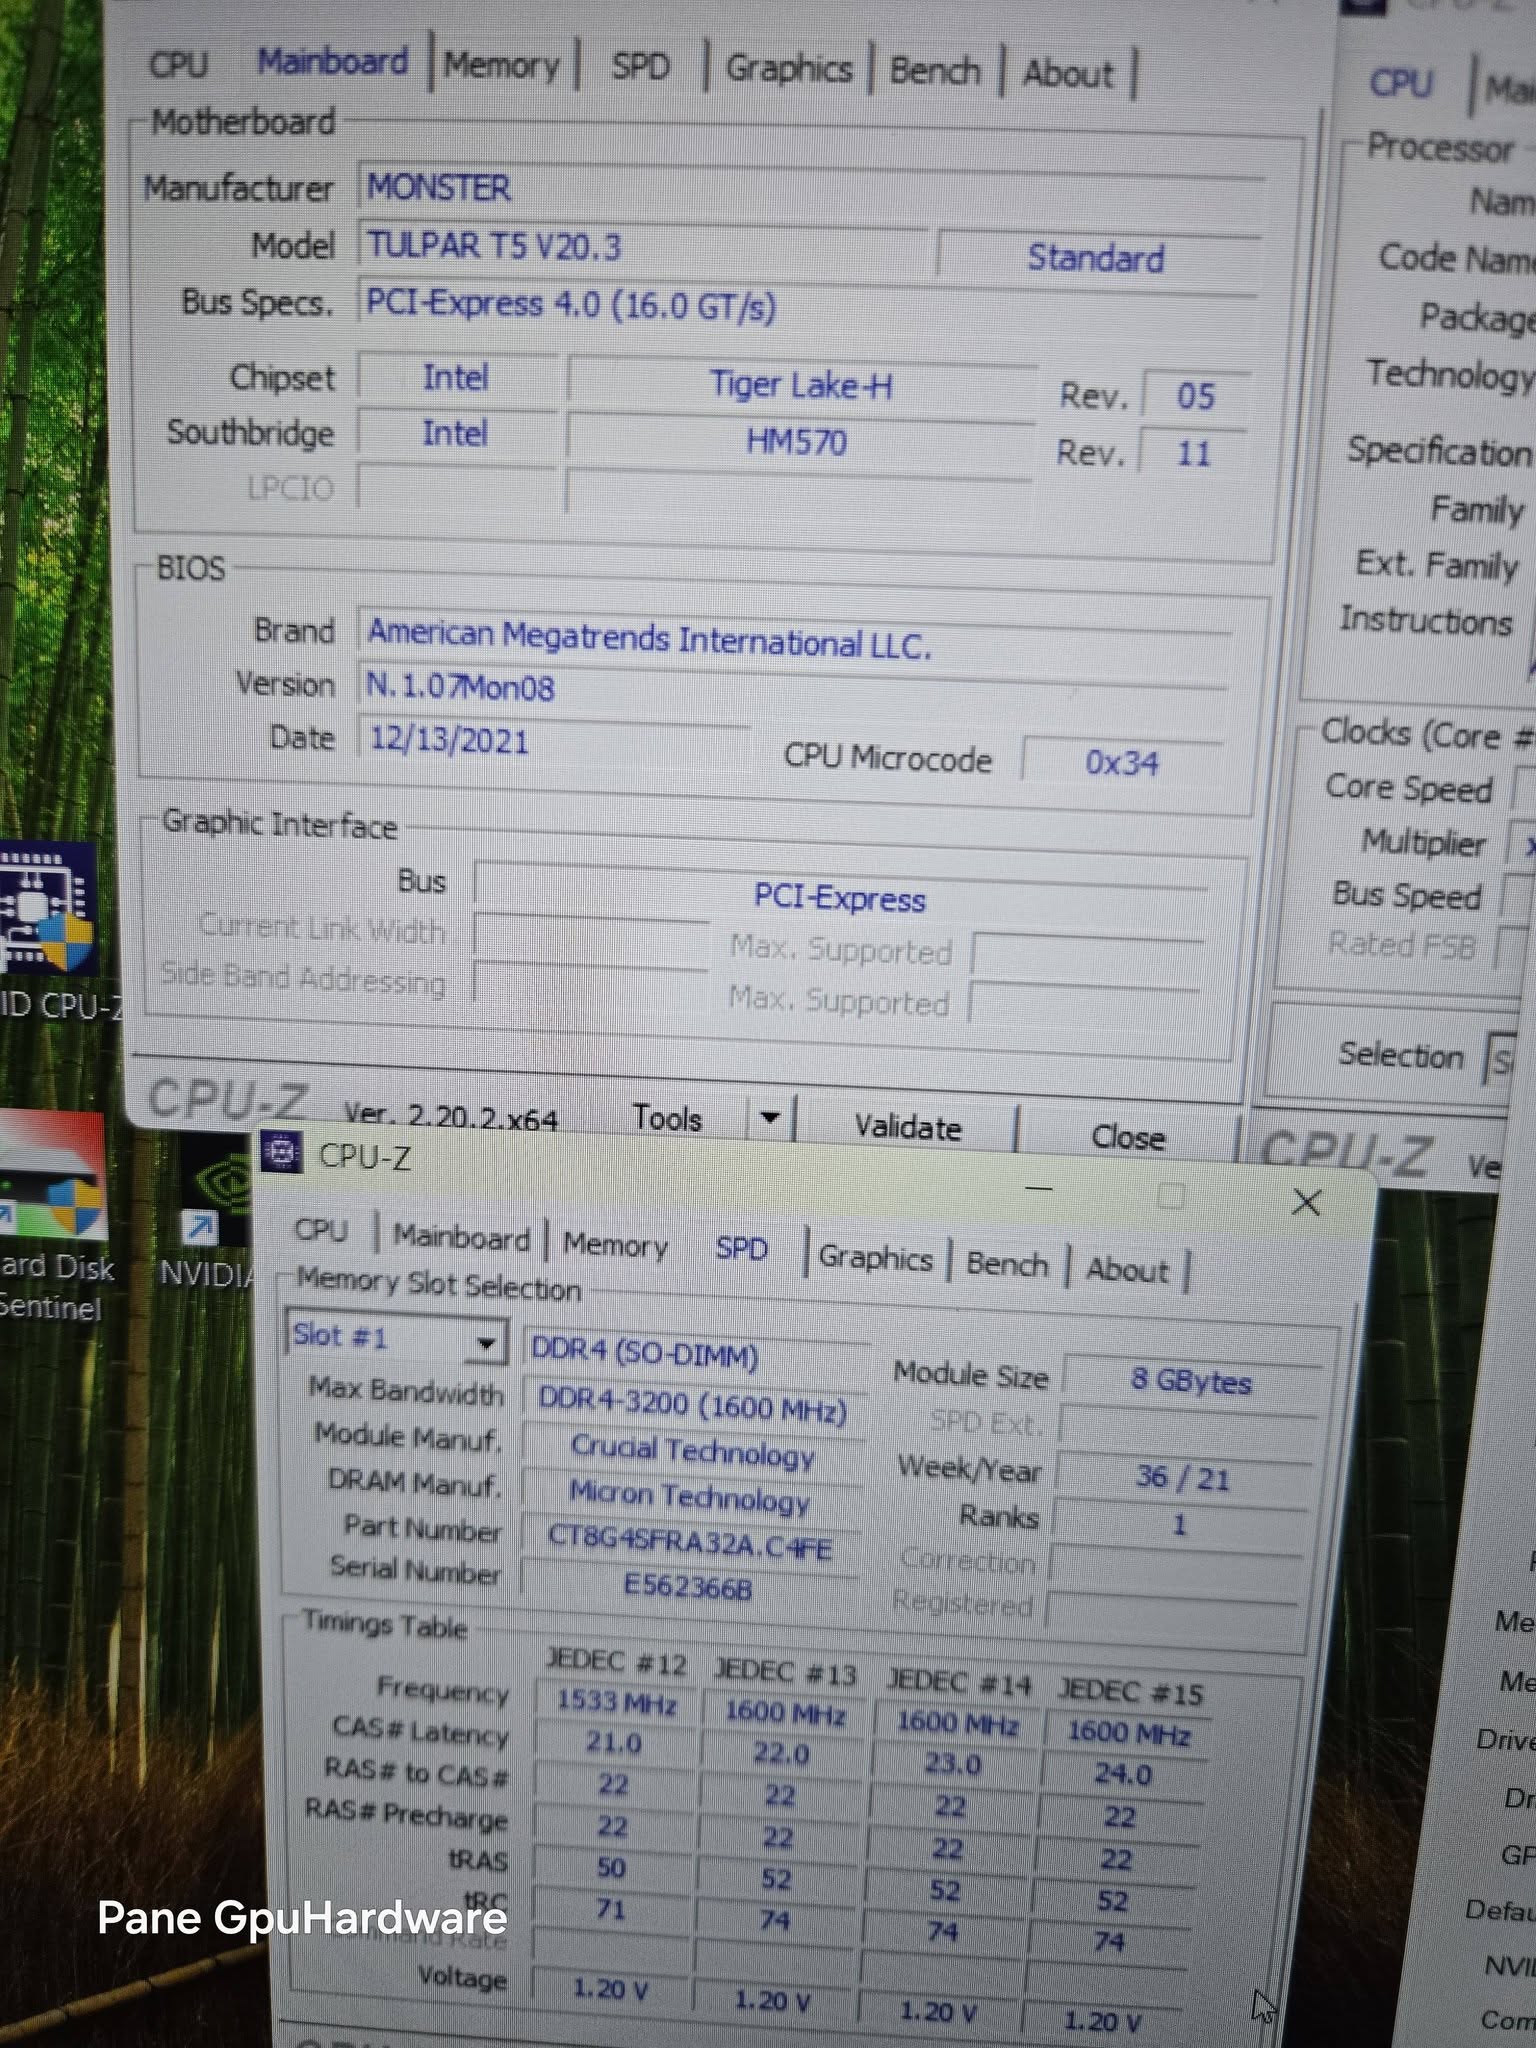Click the Ranks value 1
Viewport: 1536px width, 2048px height.
pyautogui.click(x=1179, y=1525)
